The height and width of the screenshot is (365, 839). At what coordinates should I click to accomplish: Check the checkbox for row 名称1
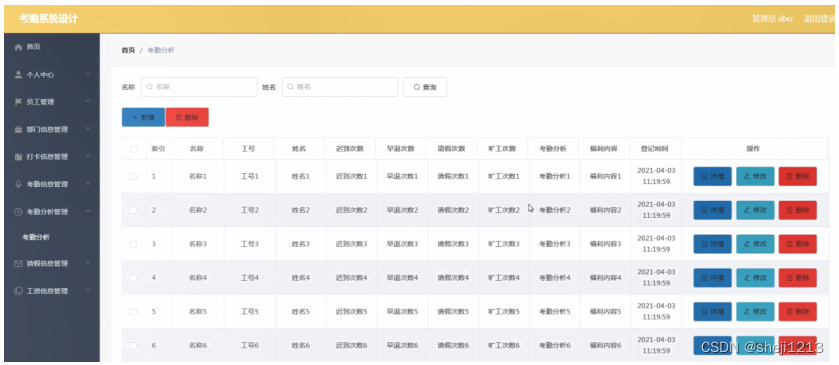click(133, 176)
